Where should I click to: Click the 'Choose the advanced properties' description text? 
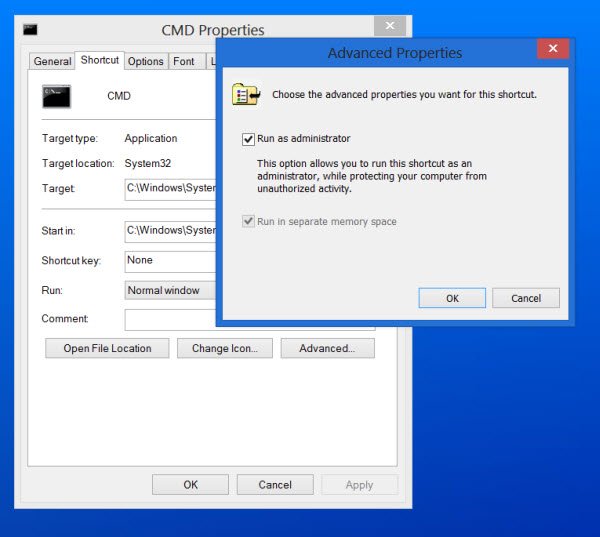click(x=404, y=95)
